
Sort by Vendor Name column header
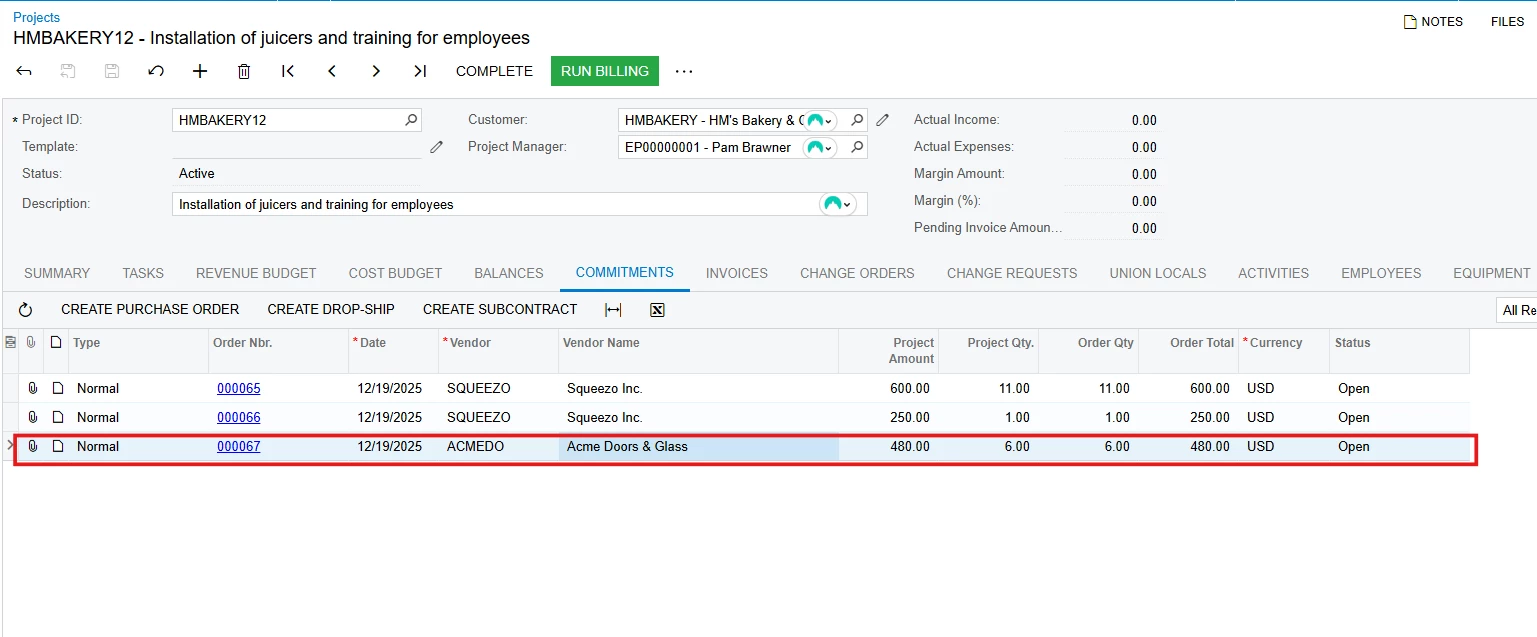point(601,342)
